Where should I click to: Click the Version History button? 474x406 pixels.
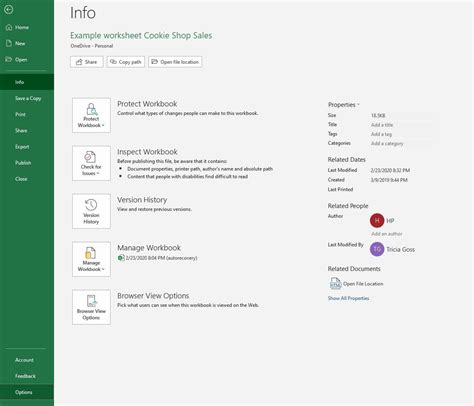click(91, 211)
